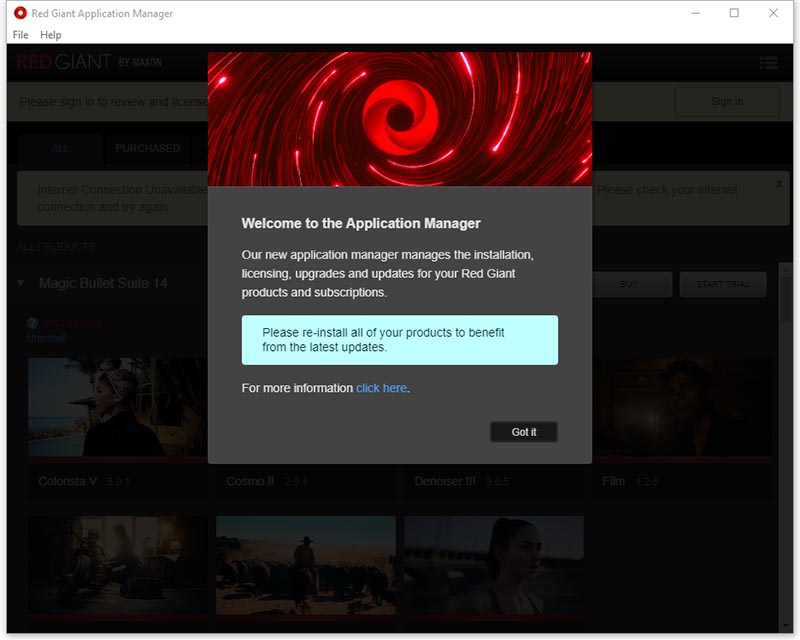Viewport: 800px width, 640px height.
Task: Switch to the ALL tab
Action: (x=60, y=148)
